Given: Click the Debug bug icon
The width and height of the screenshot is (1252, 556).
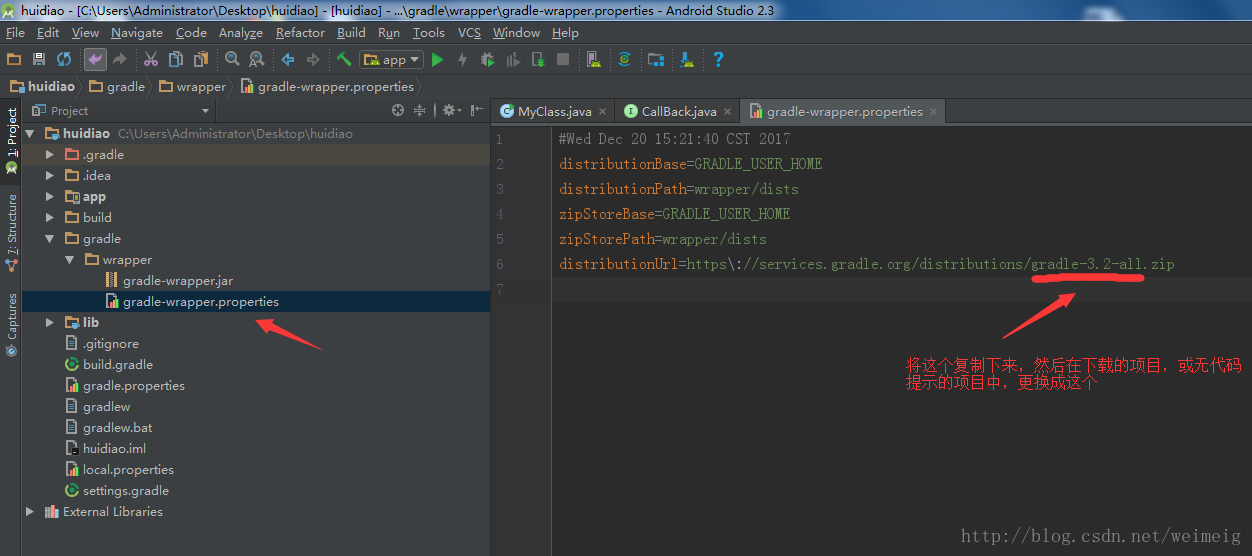Looking at the screenshot, I should point(488,60).
